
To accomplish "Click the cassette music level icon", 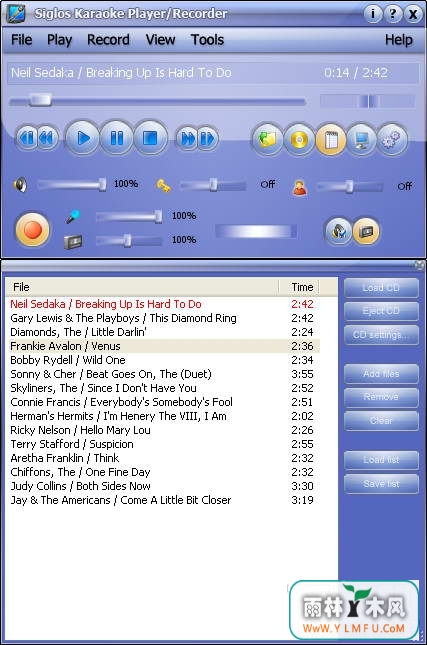I will point(73,242).
